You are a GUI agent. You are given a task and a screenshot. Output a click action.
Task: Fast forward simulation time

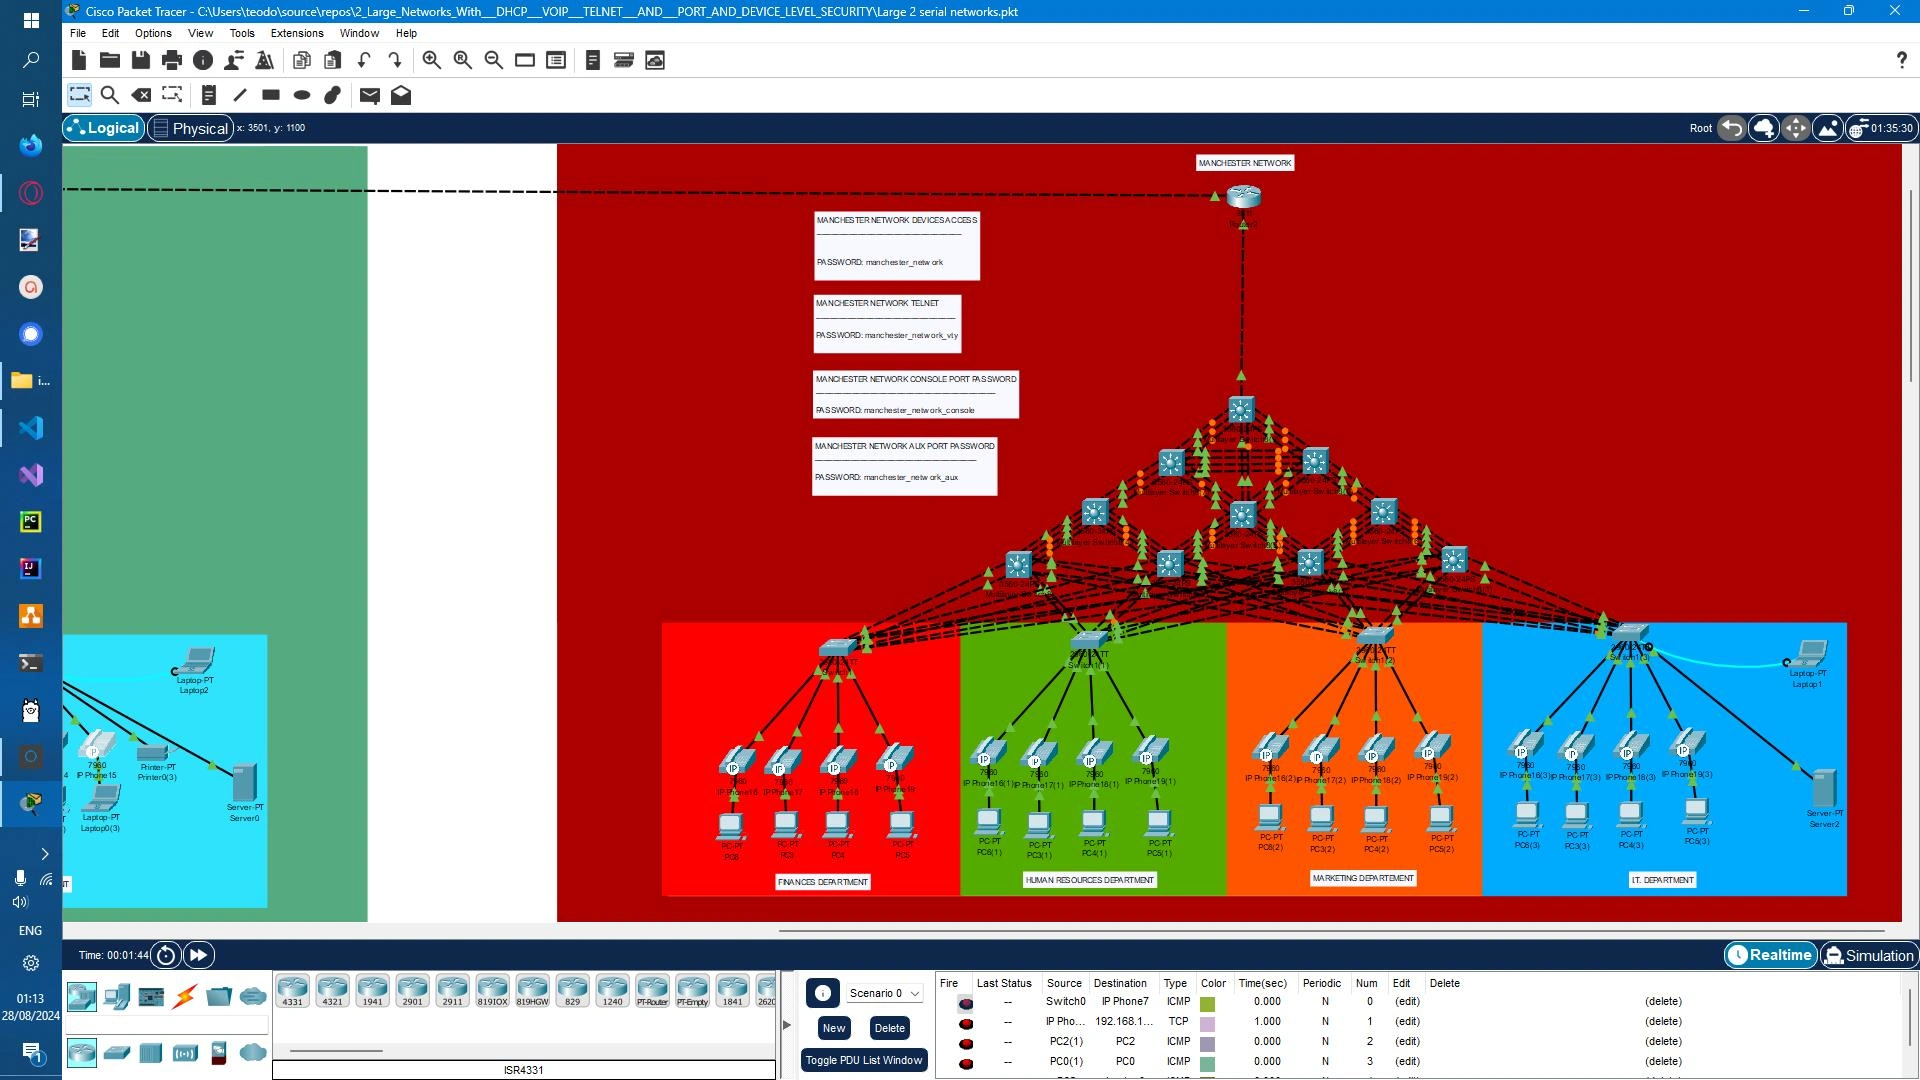pyautogui.click(x=199, y=955)
